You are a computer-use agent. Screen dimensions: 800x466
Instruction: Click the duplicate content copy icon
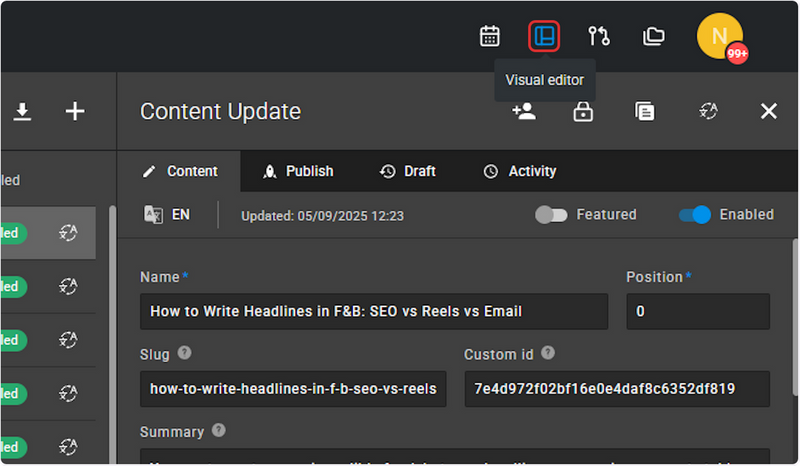644,111
